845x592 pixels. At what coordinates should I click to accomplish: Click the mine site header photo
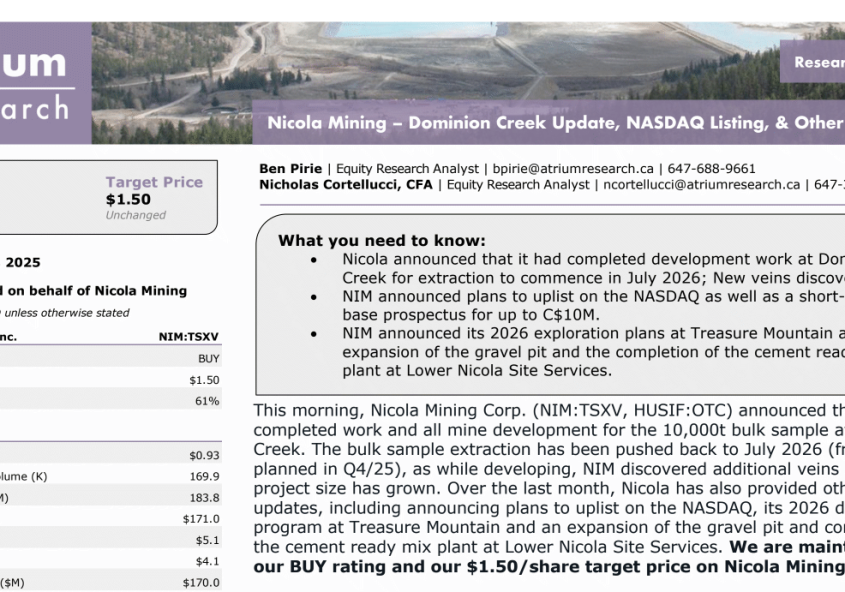[450, 60]
